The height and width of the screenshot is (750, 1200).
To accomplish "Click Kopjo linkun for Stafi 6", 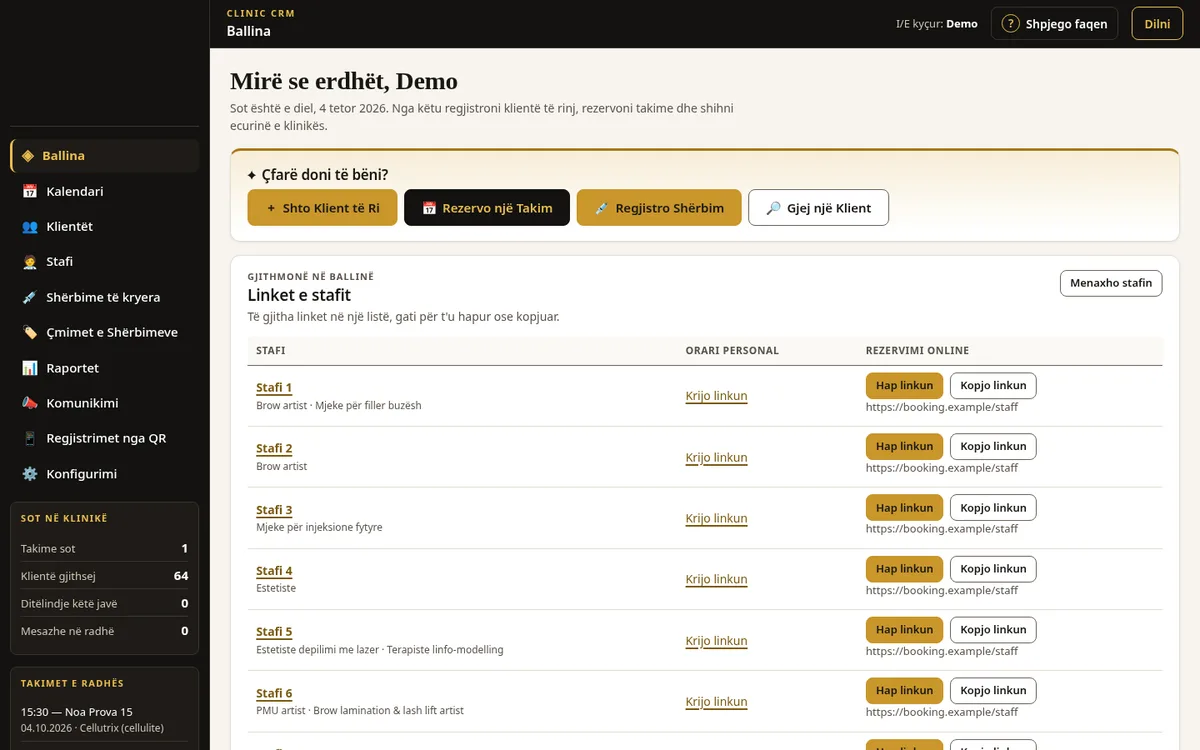I will (993, 691).
